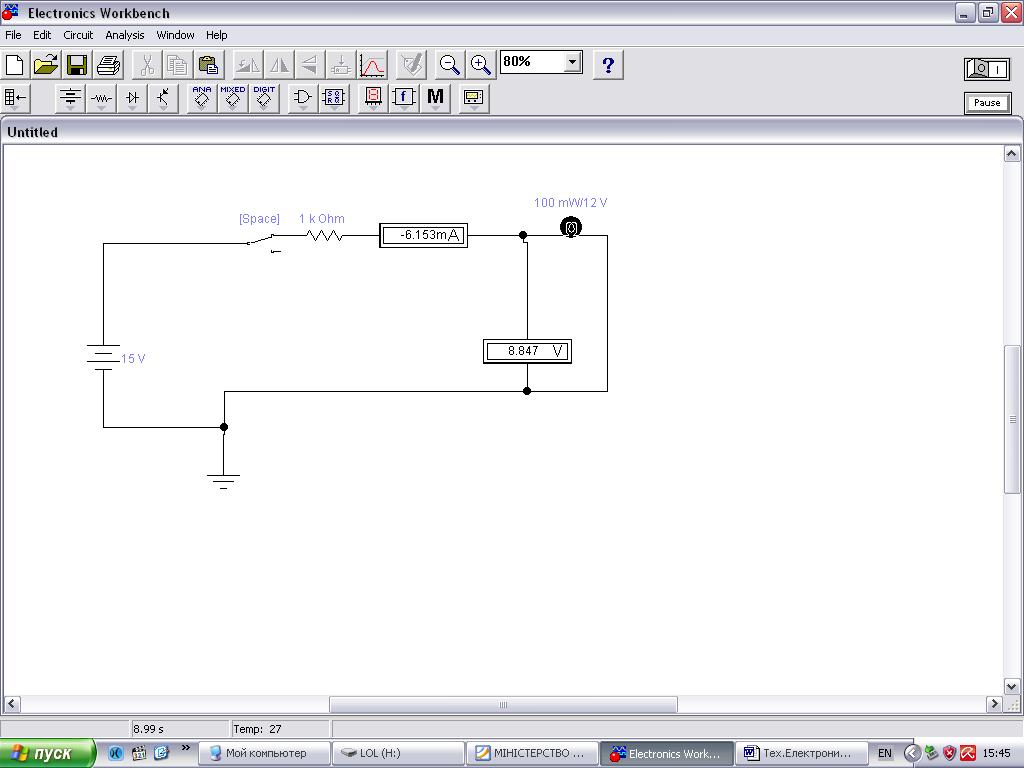Print the circuit
Image resolution: width=1024 pixels, height=768 pixels.
click(x=108, y=65)
